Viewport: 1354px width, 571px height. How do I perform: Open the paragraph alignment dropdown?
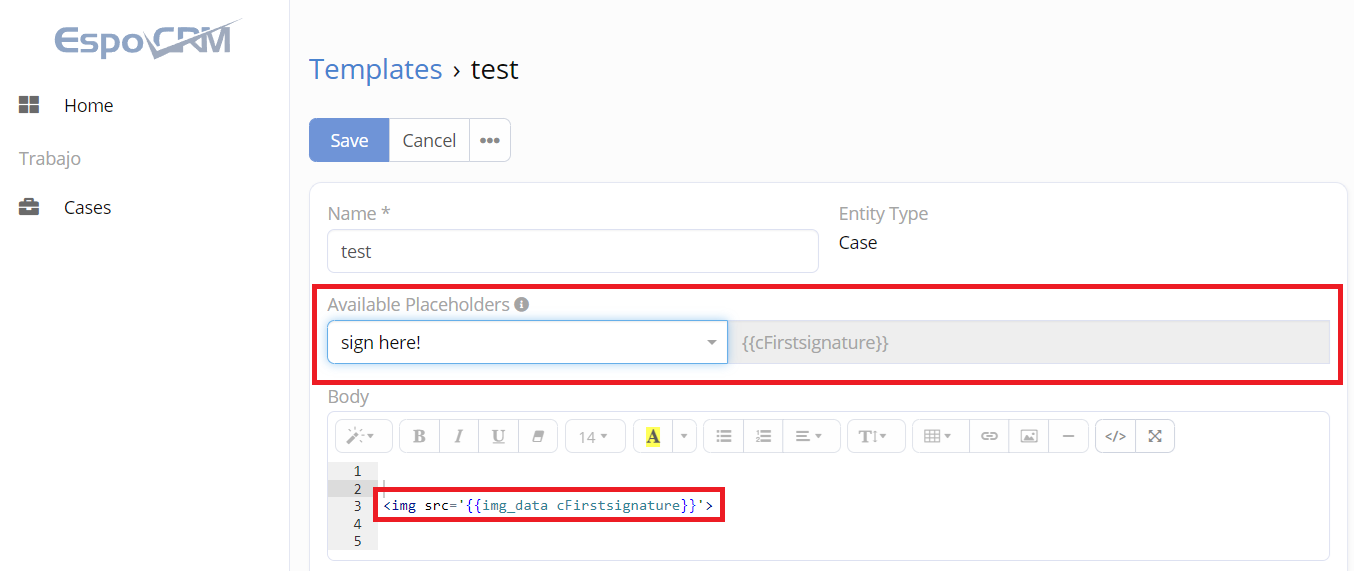[809, 436]
